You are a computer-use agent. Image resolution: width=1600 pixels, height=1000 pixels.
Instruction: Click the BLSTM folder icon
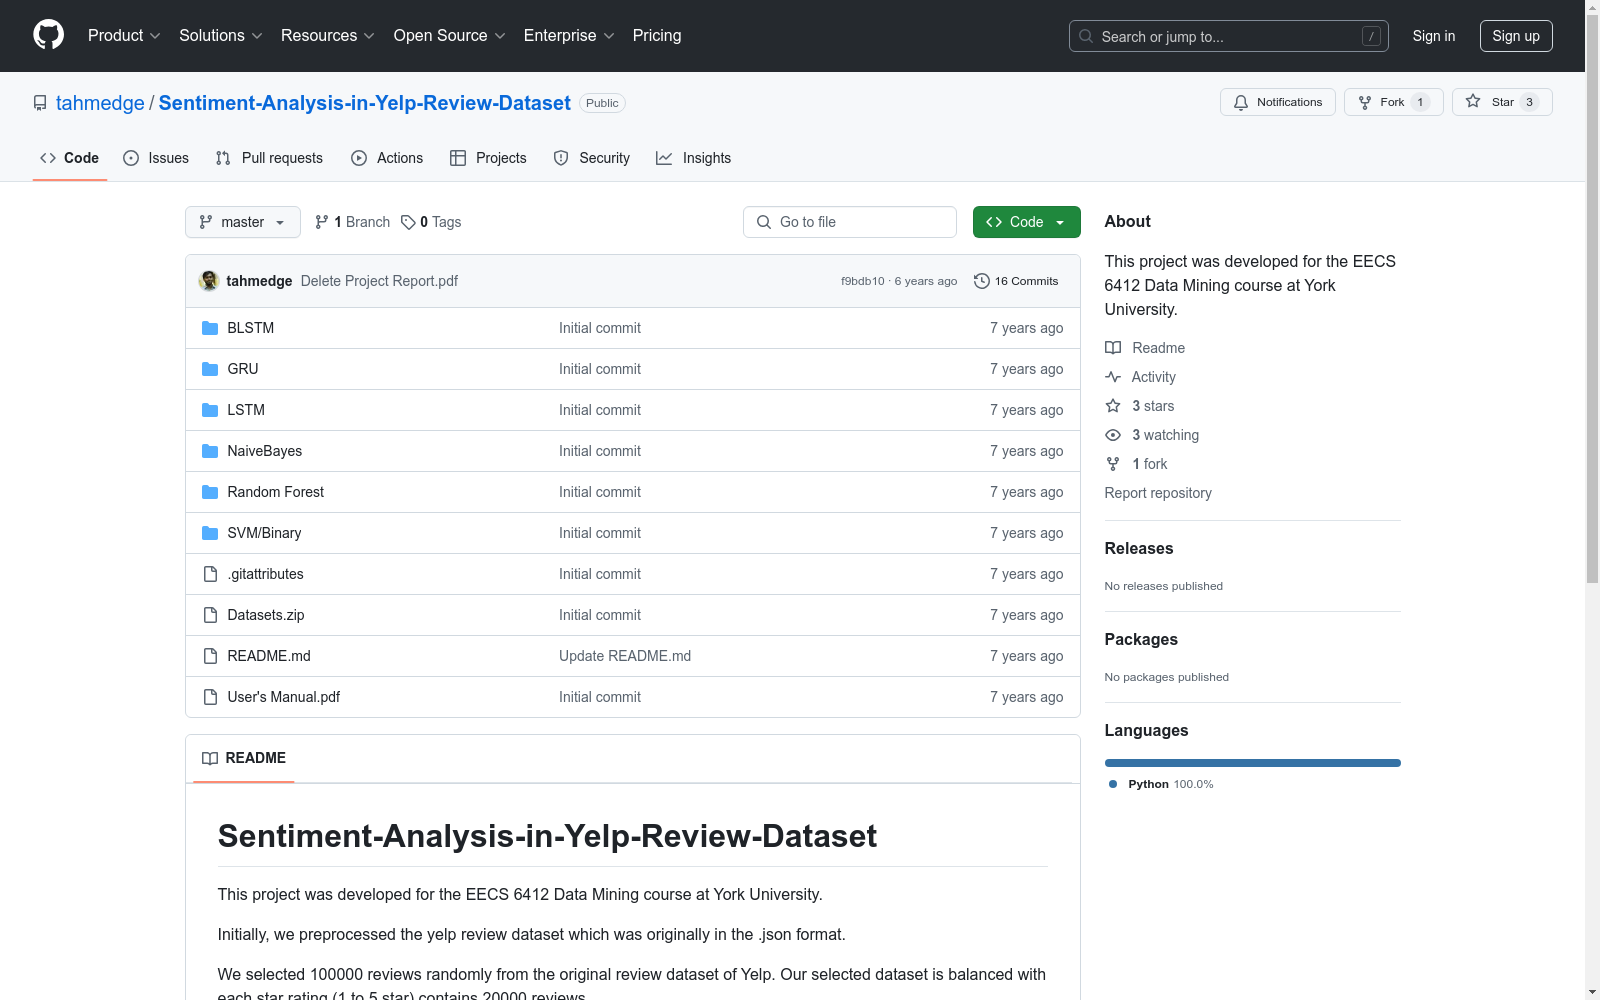tap(210, 328)
